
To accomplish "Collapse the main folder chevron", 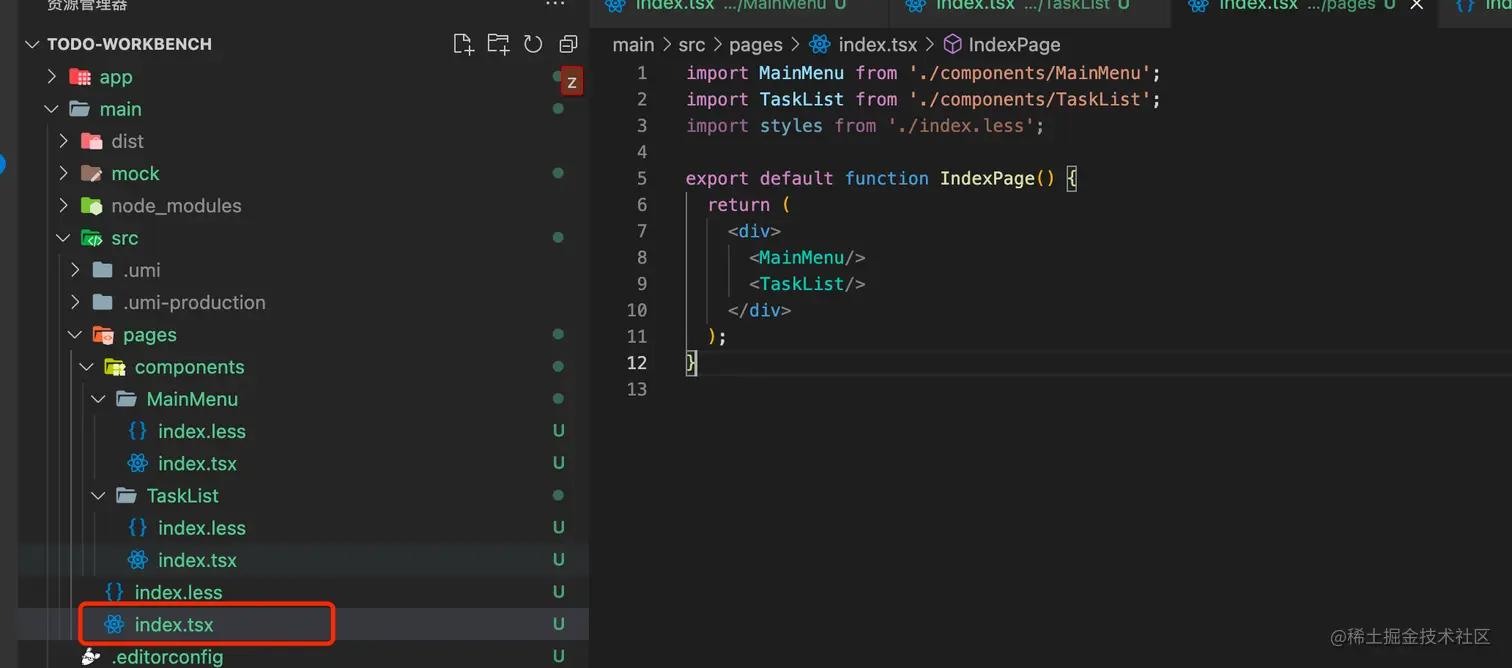I will click(x=52, y=109).
